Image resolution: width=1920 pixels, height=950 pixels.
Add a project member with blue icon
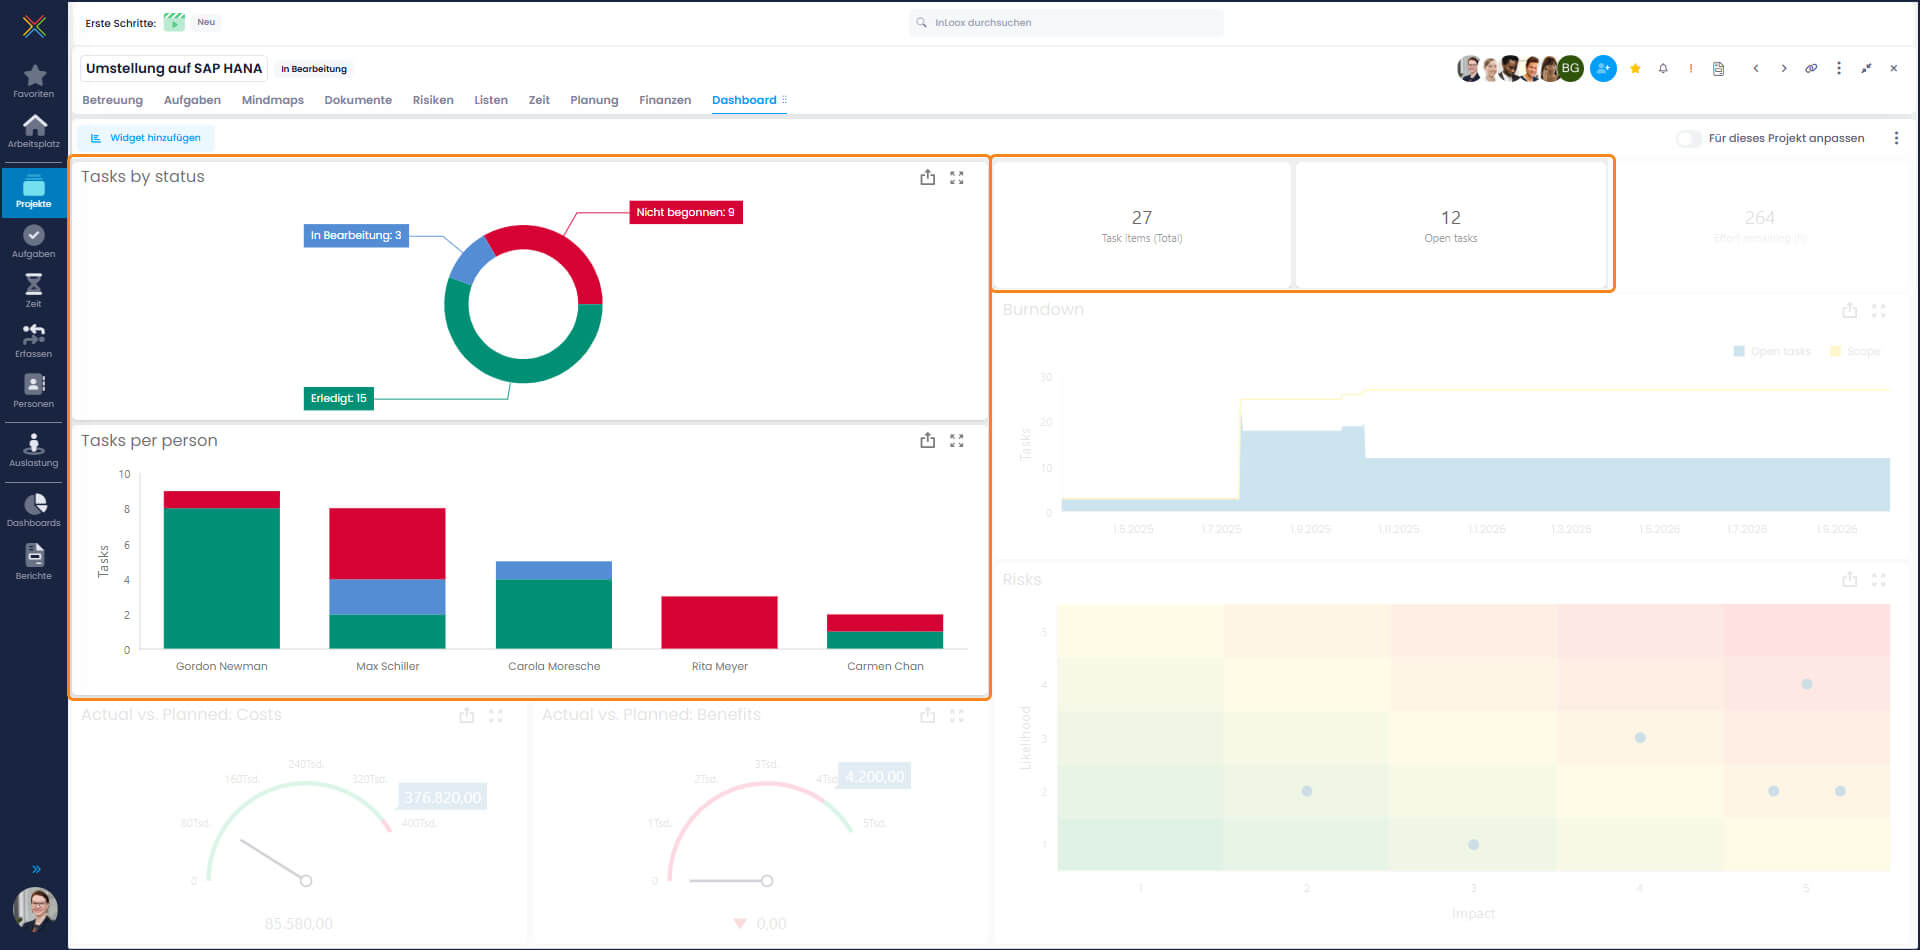(x=1603, y=68)
